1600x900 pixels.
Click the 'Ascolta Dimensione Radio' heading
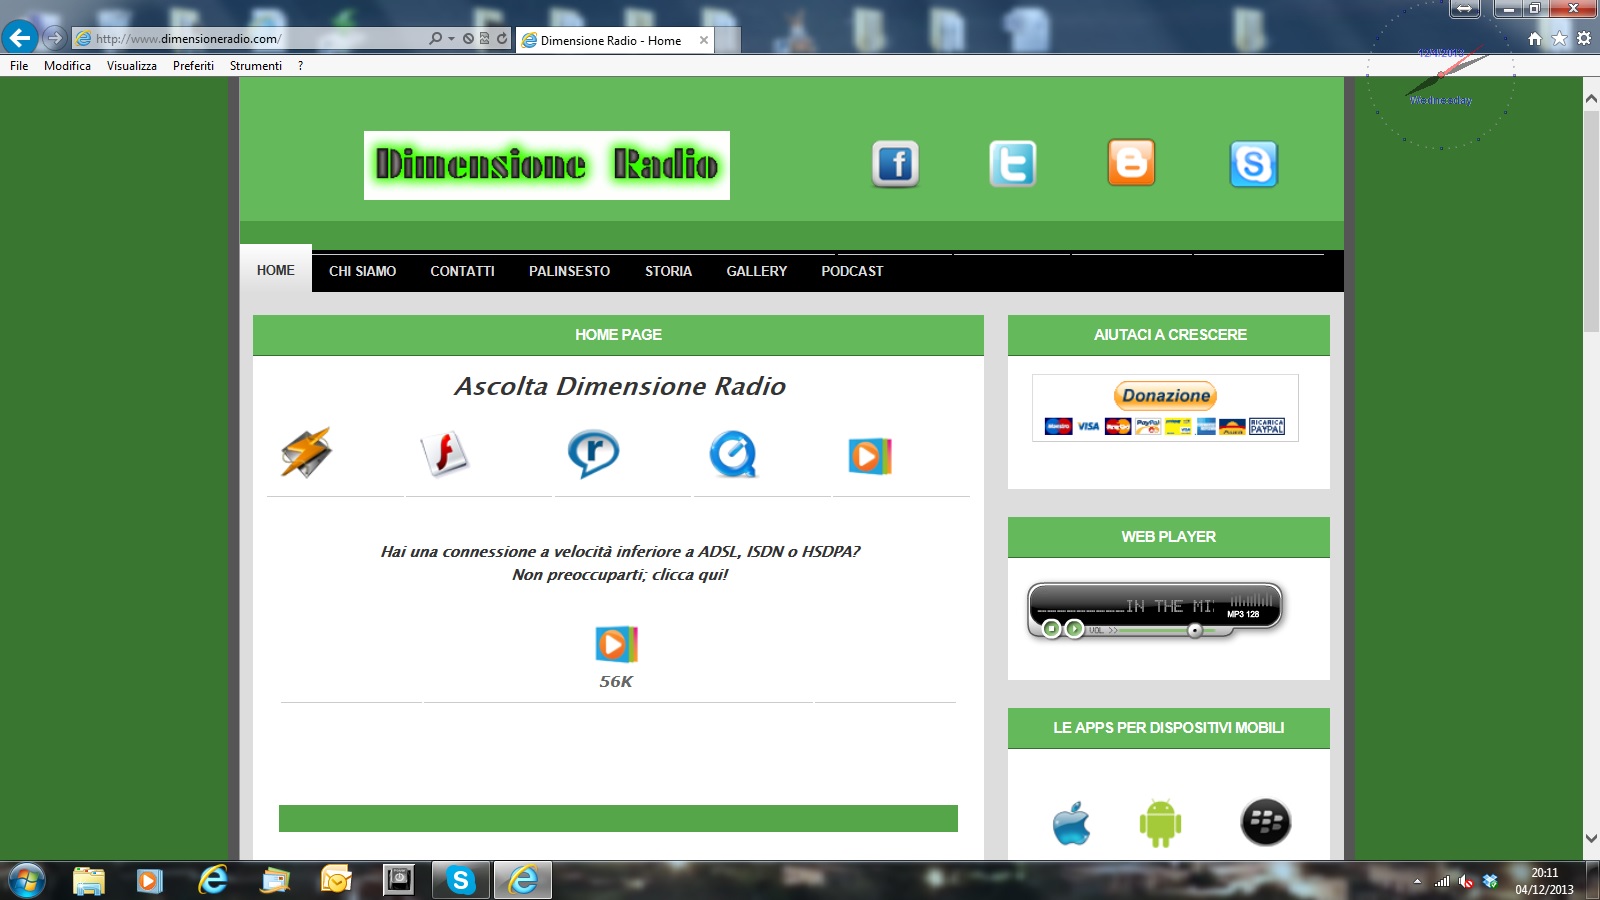[620, 386]
